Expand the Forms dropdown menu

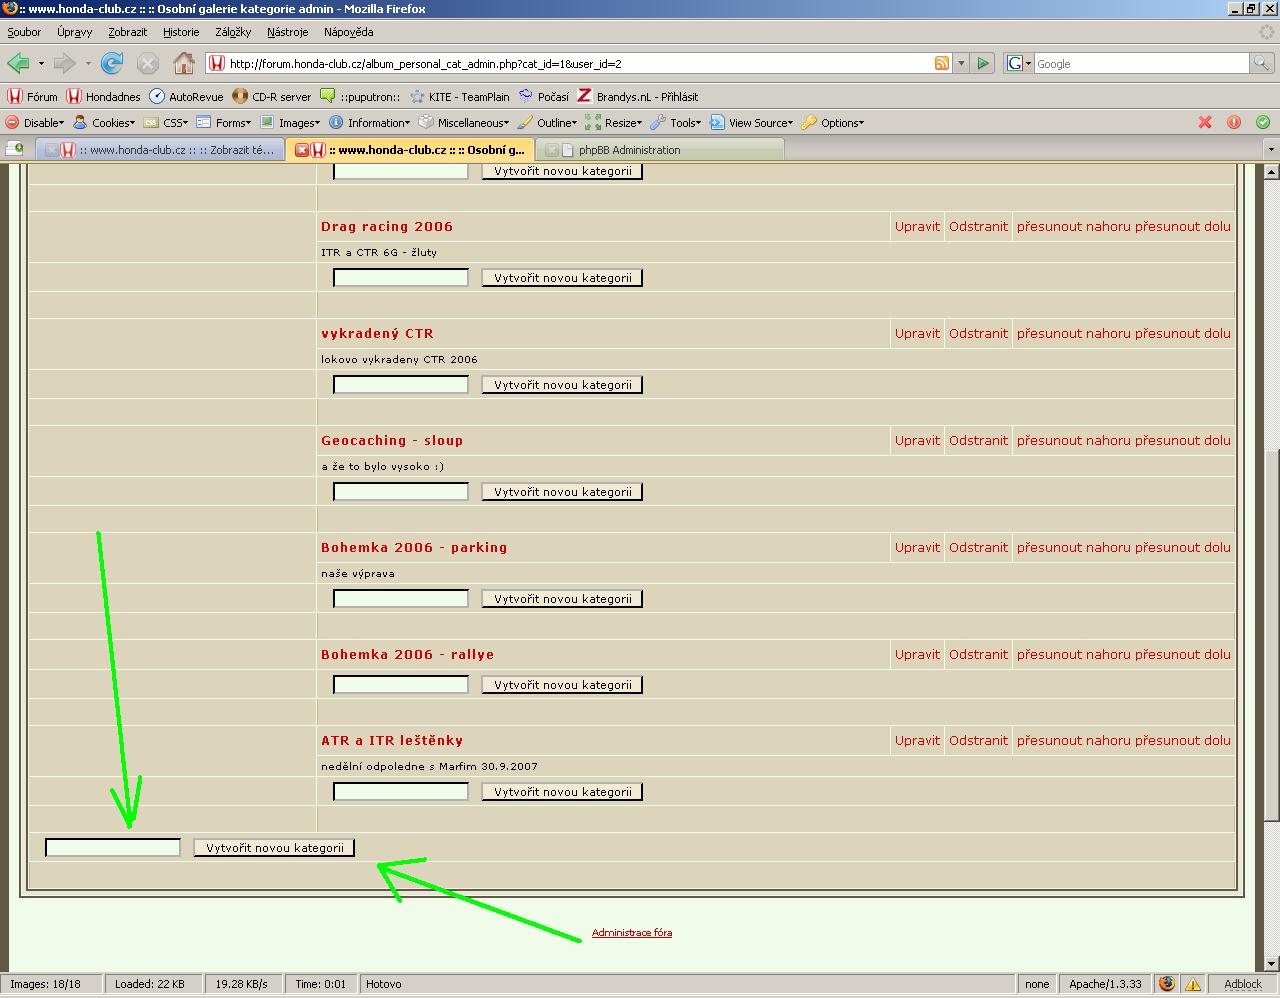point(223,123)
